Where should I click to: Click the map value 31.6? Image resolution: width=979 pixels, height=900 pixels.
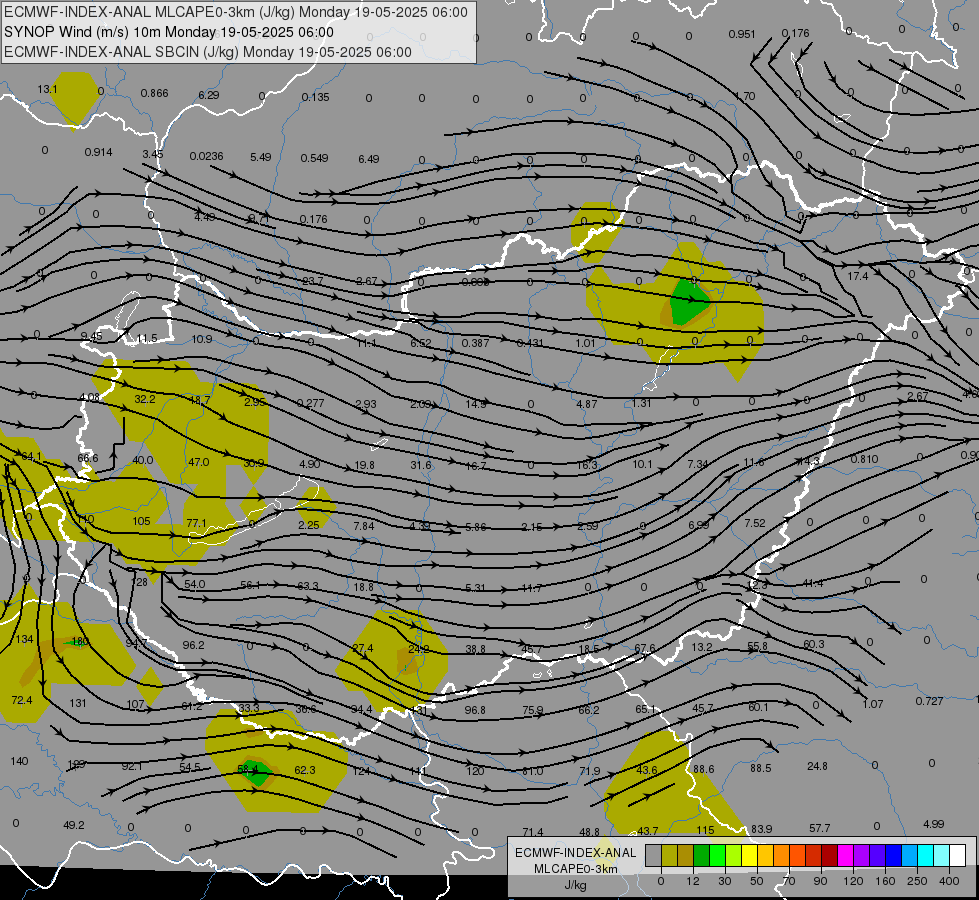pyautogui.click(x=421, y=465)
